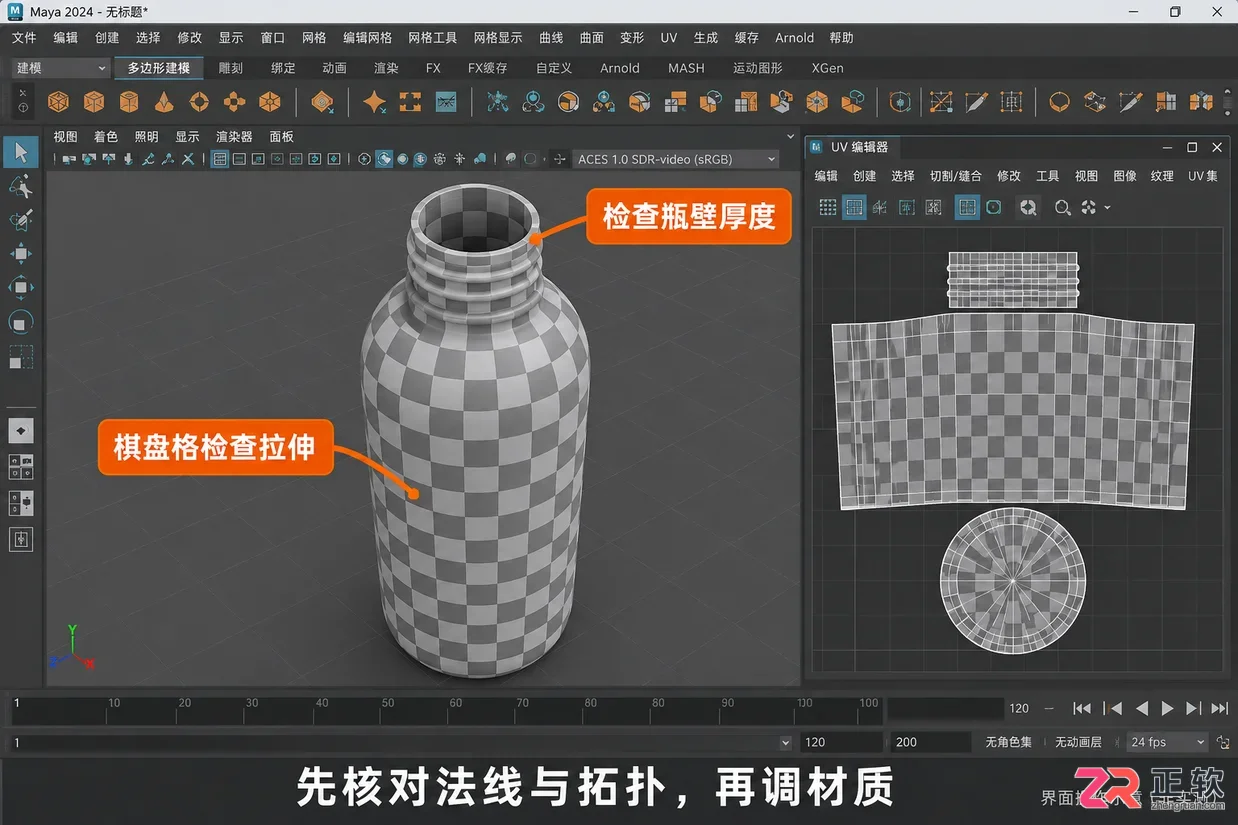Screen dimensions: 1238x825
Task: Activate the Lasso select tool
Action: click(x=21, y=187)
